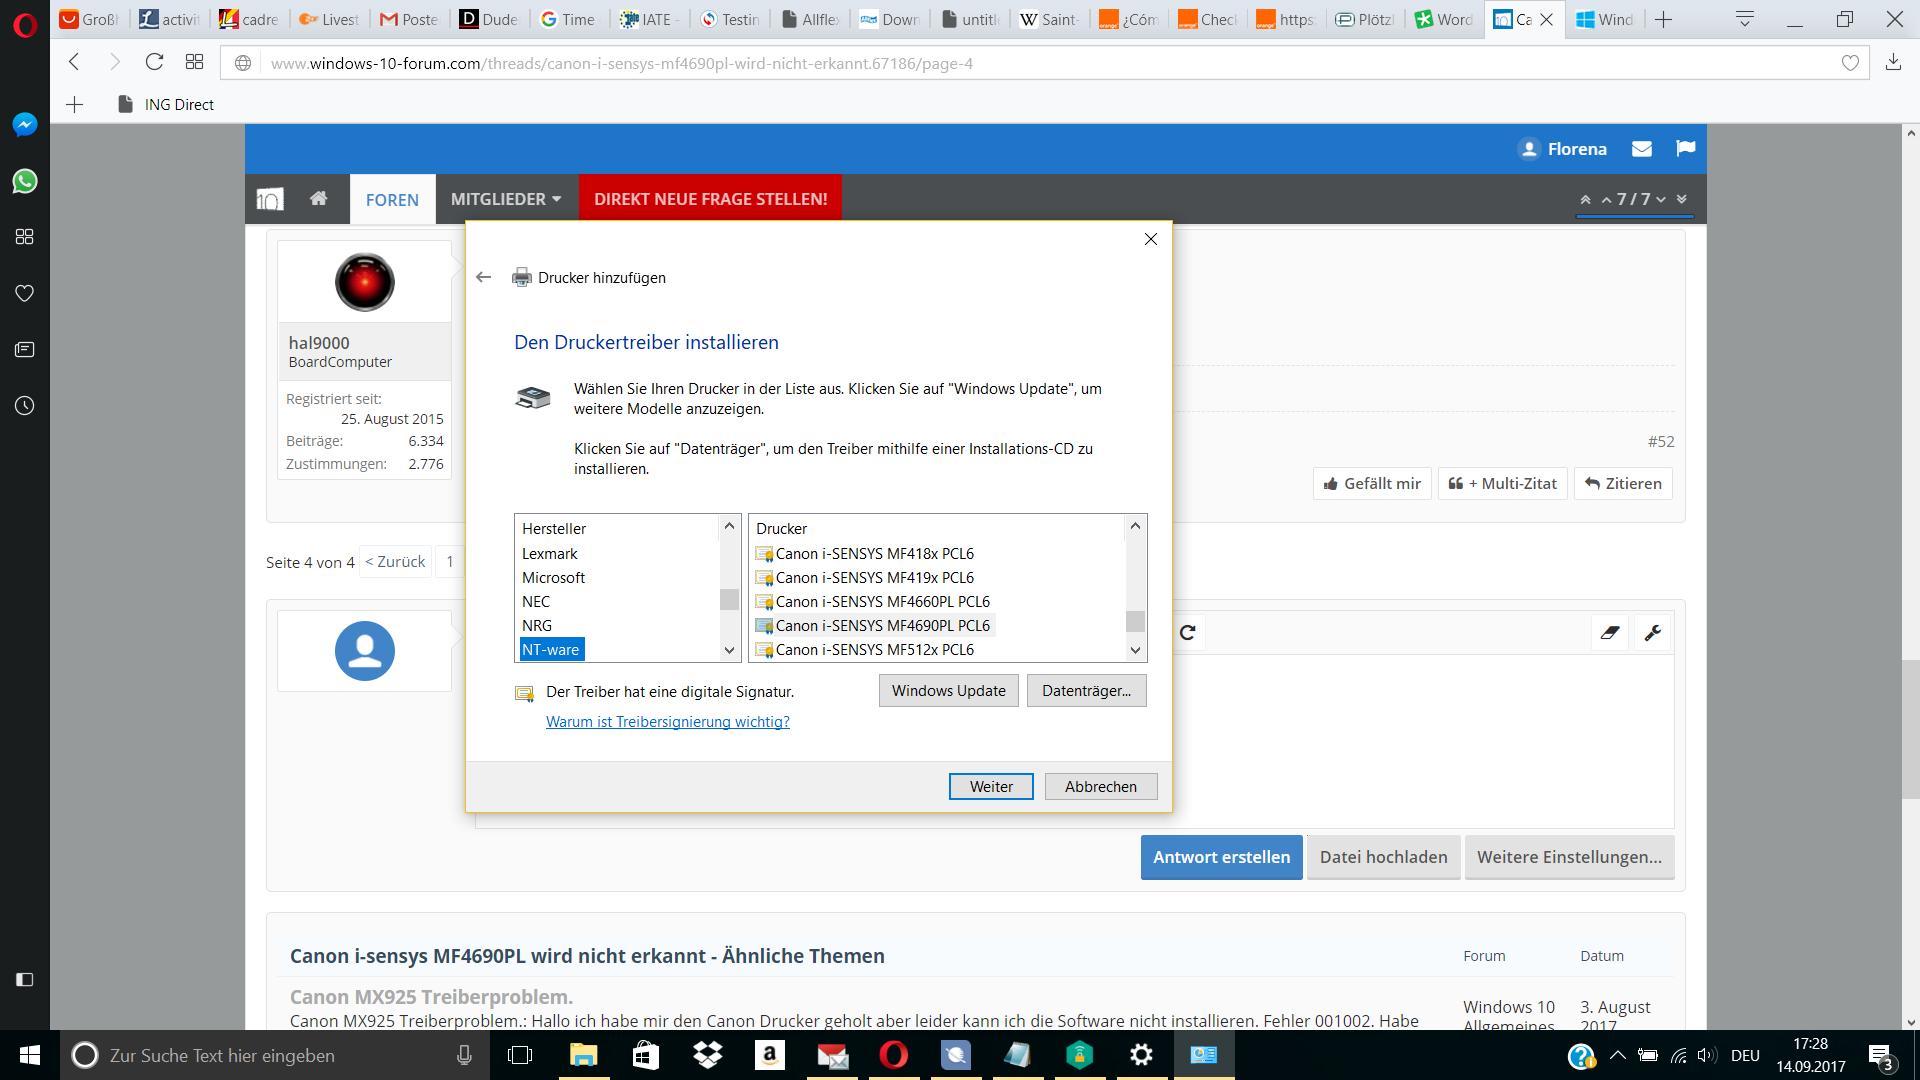Add page to bookmarks heart
The image size is (1920, 1080).
point(1850,63)
